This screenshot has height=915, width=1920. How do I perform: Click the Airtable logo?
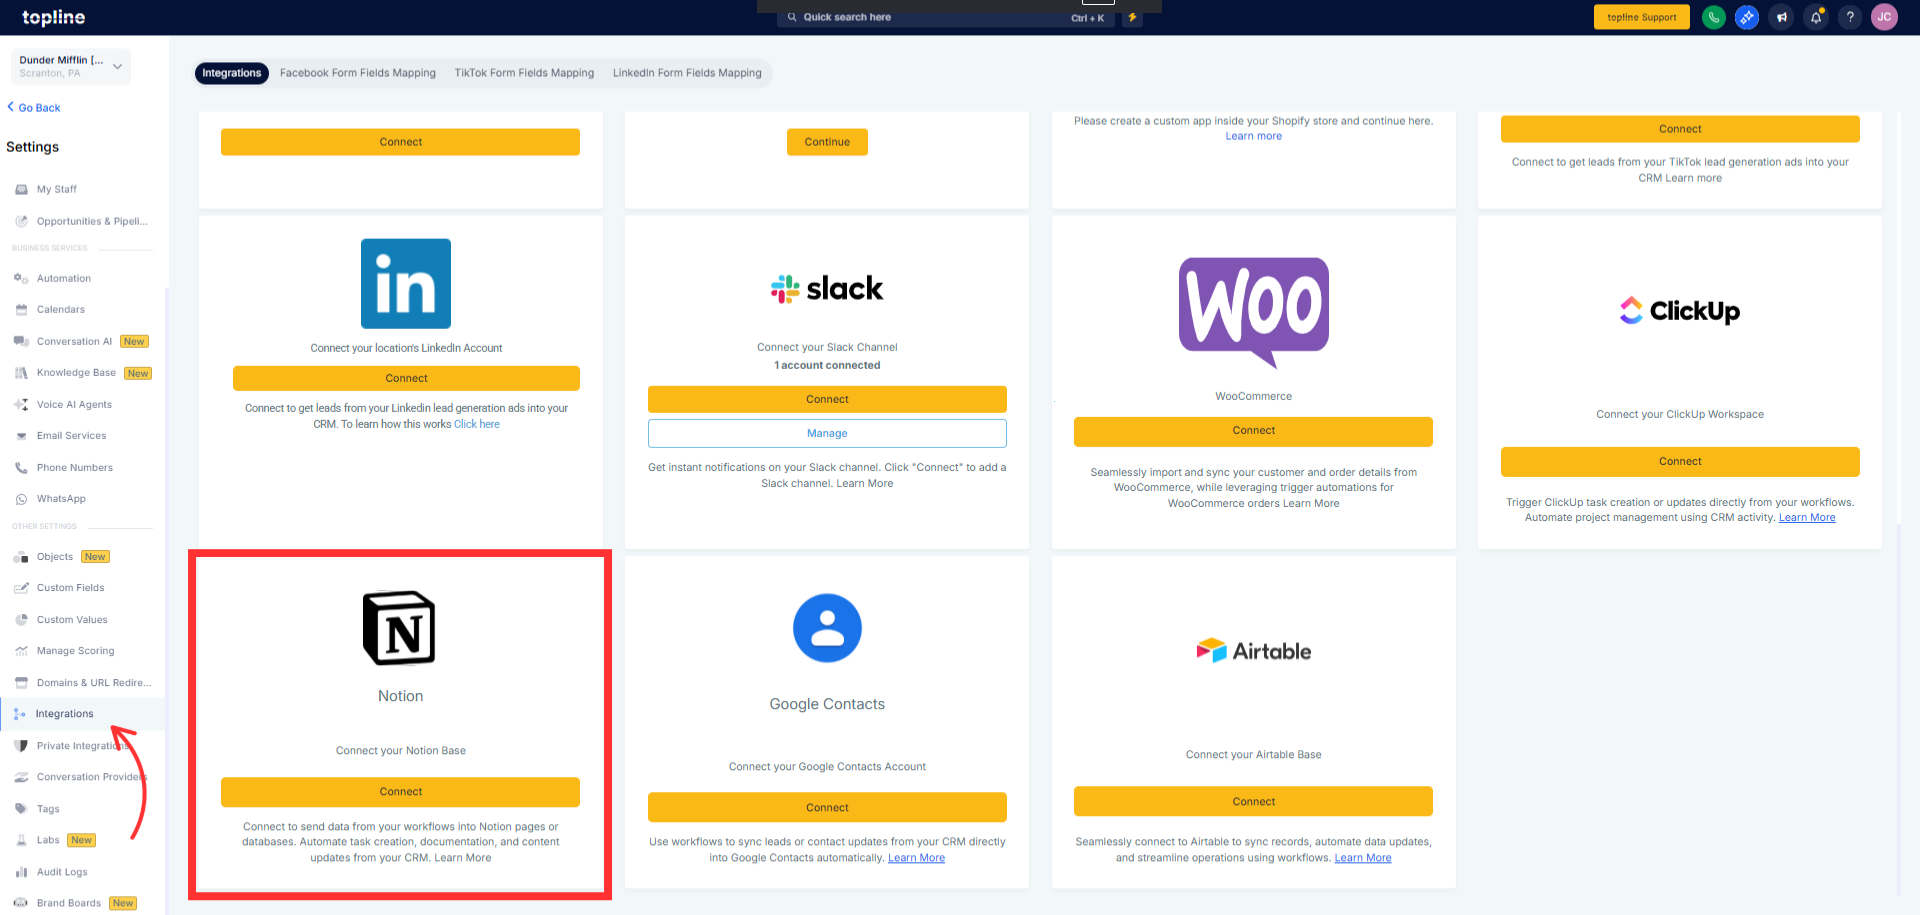[1254, 651]
